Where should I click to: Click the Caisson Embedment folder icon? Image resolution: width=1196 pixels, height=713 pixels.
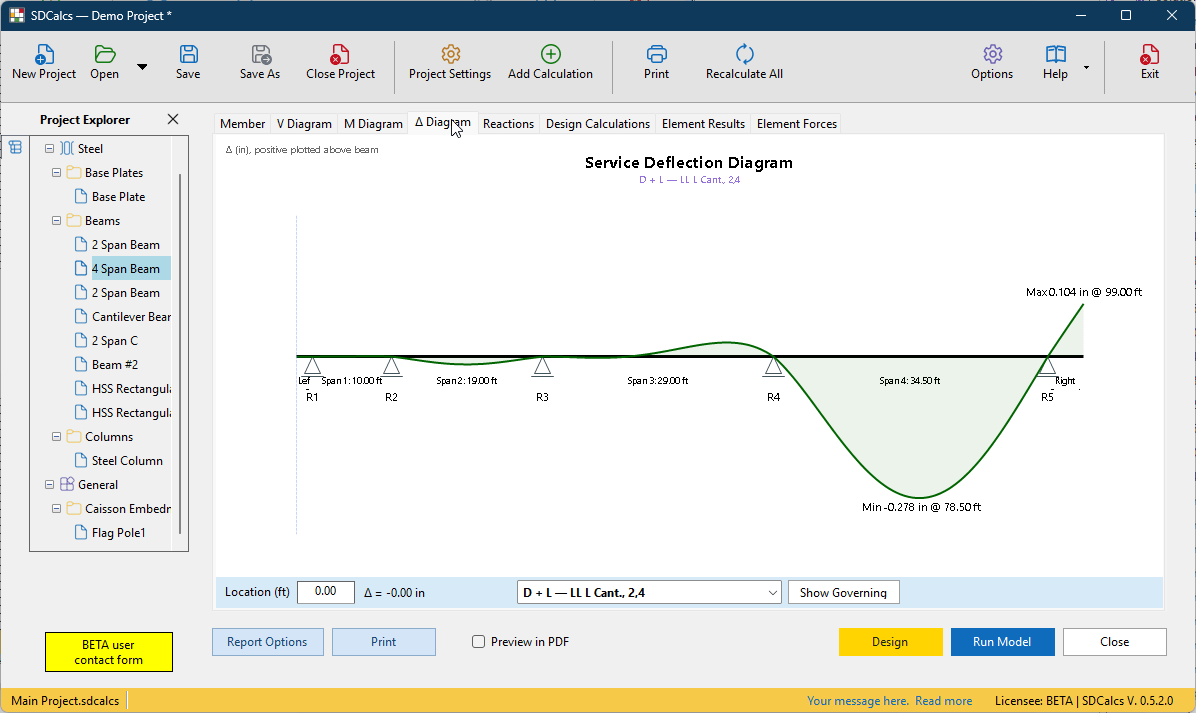(73, 509)
